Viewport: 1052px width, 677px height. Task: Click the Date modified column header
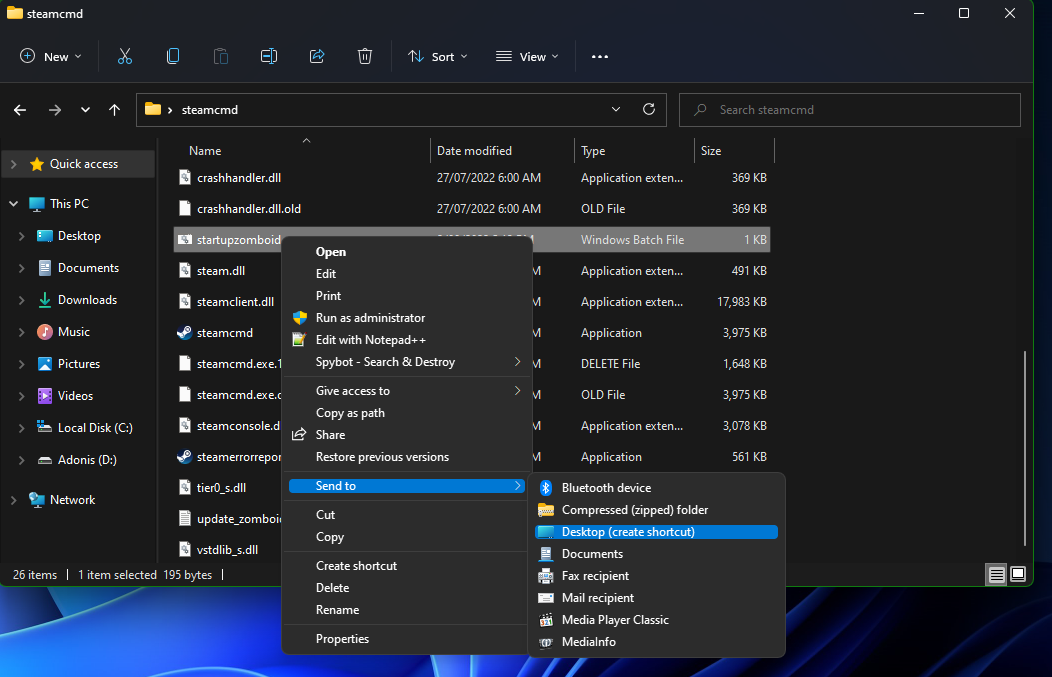pos(474,151)
